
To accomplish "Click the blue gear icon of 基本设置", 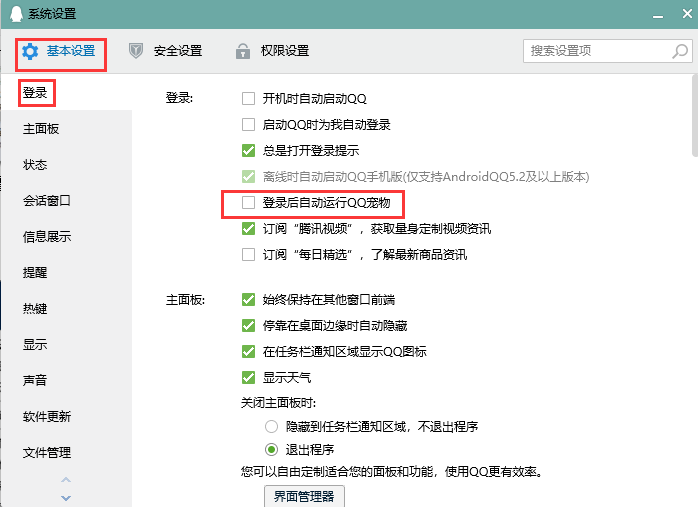I will [x=30, y=51].
